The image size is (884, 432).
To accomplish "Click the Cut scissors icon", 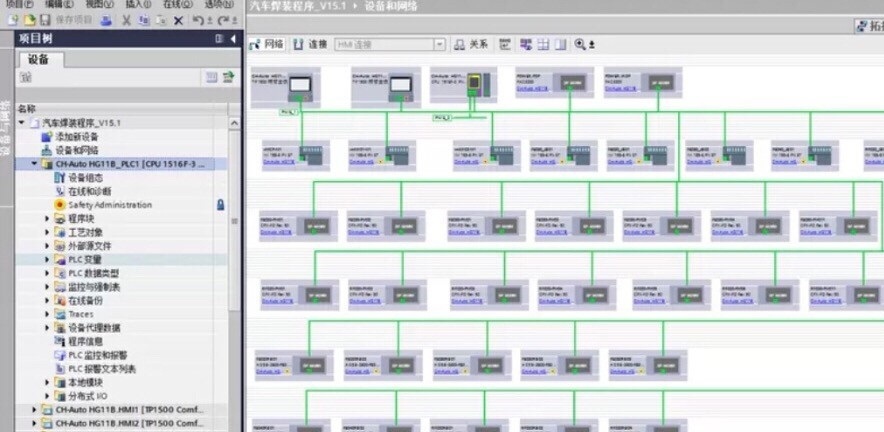I will click(x=126, y=20).
